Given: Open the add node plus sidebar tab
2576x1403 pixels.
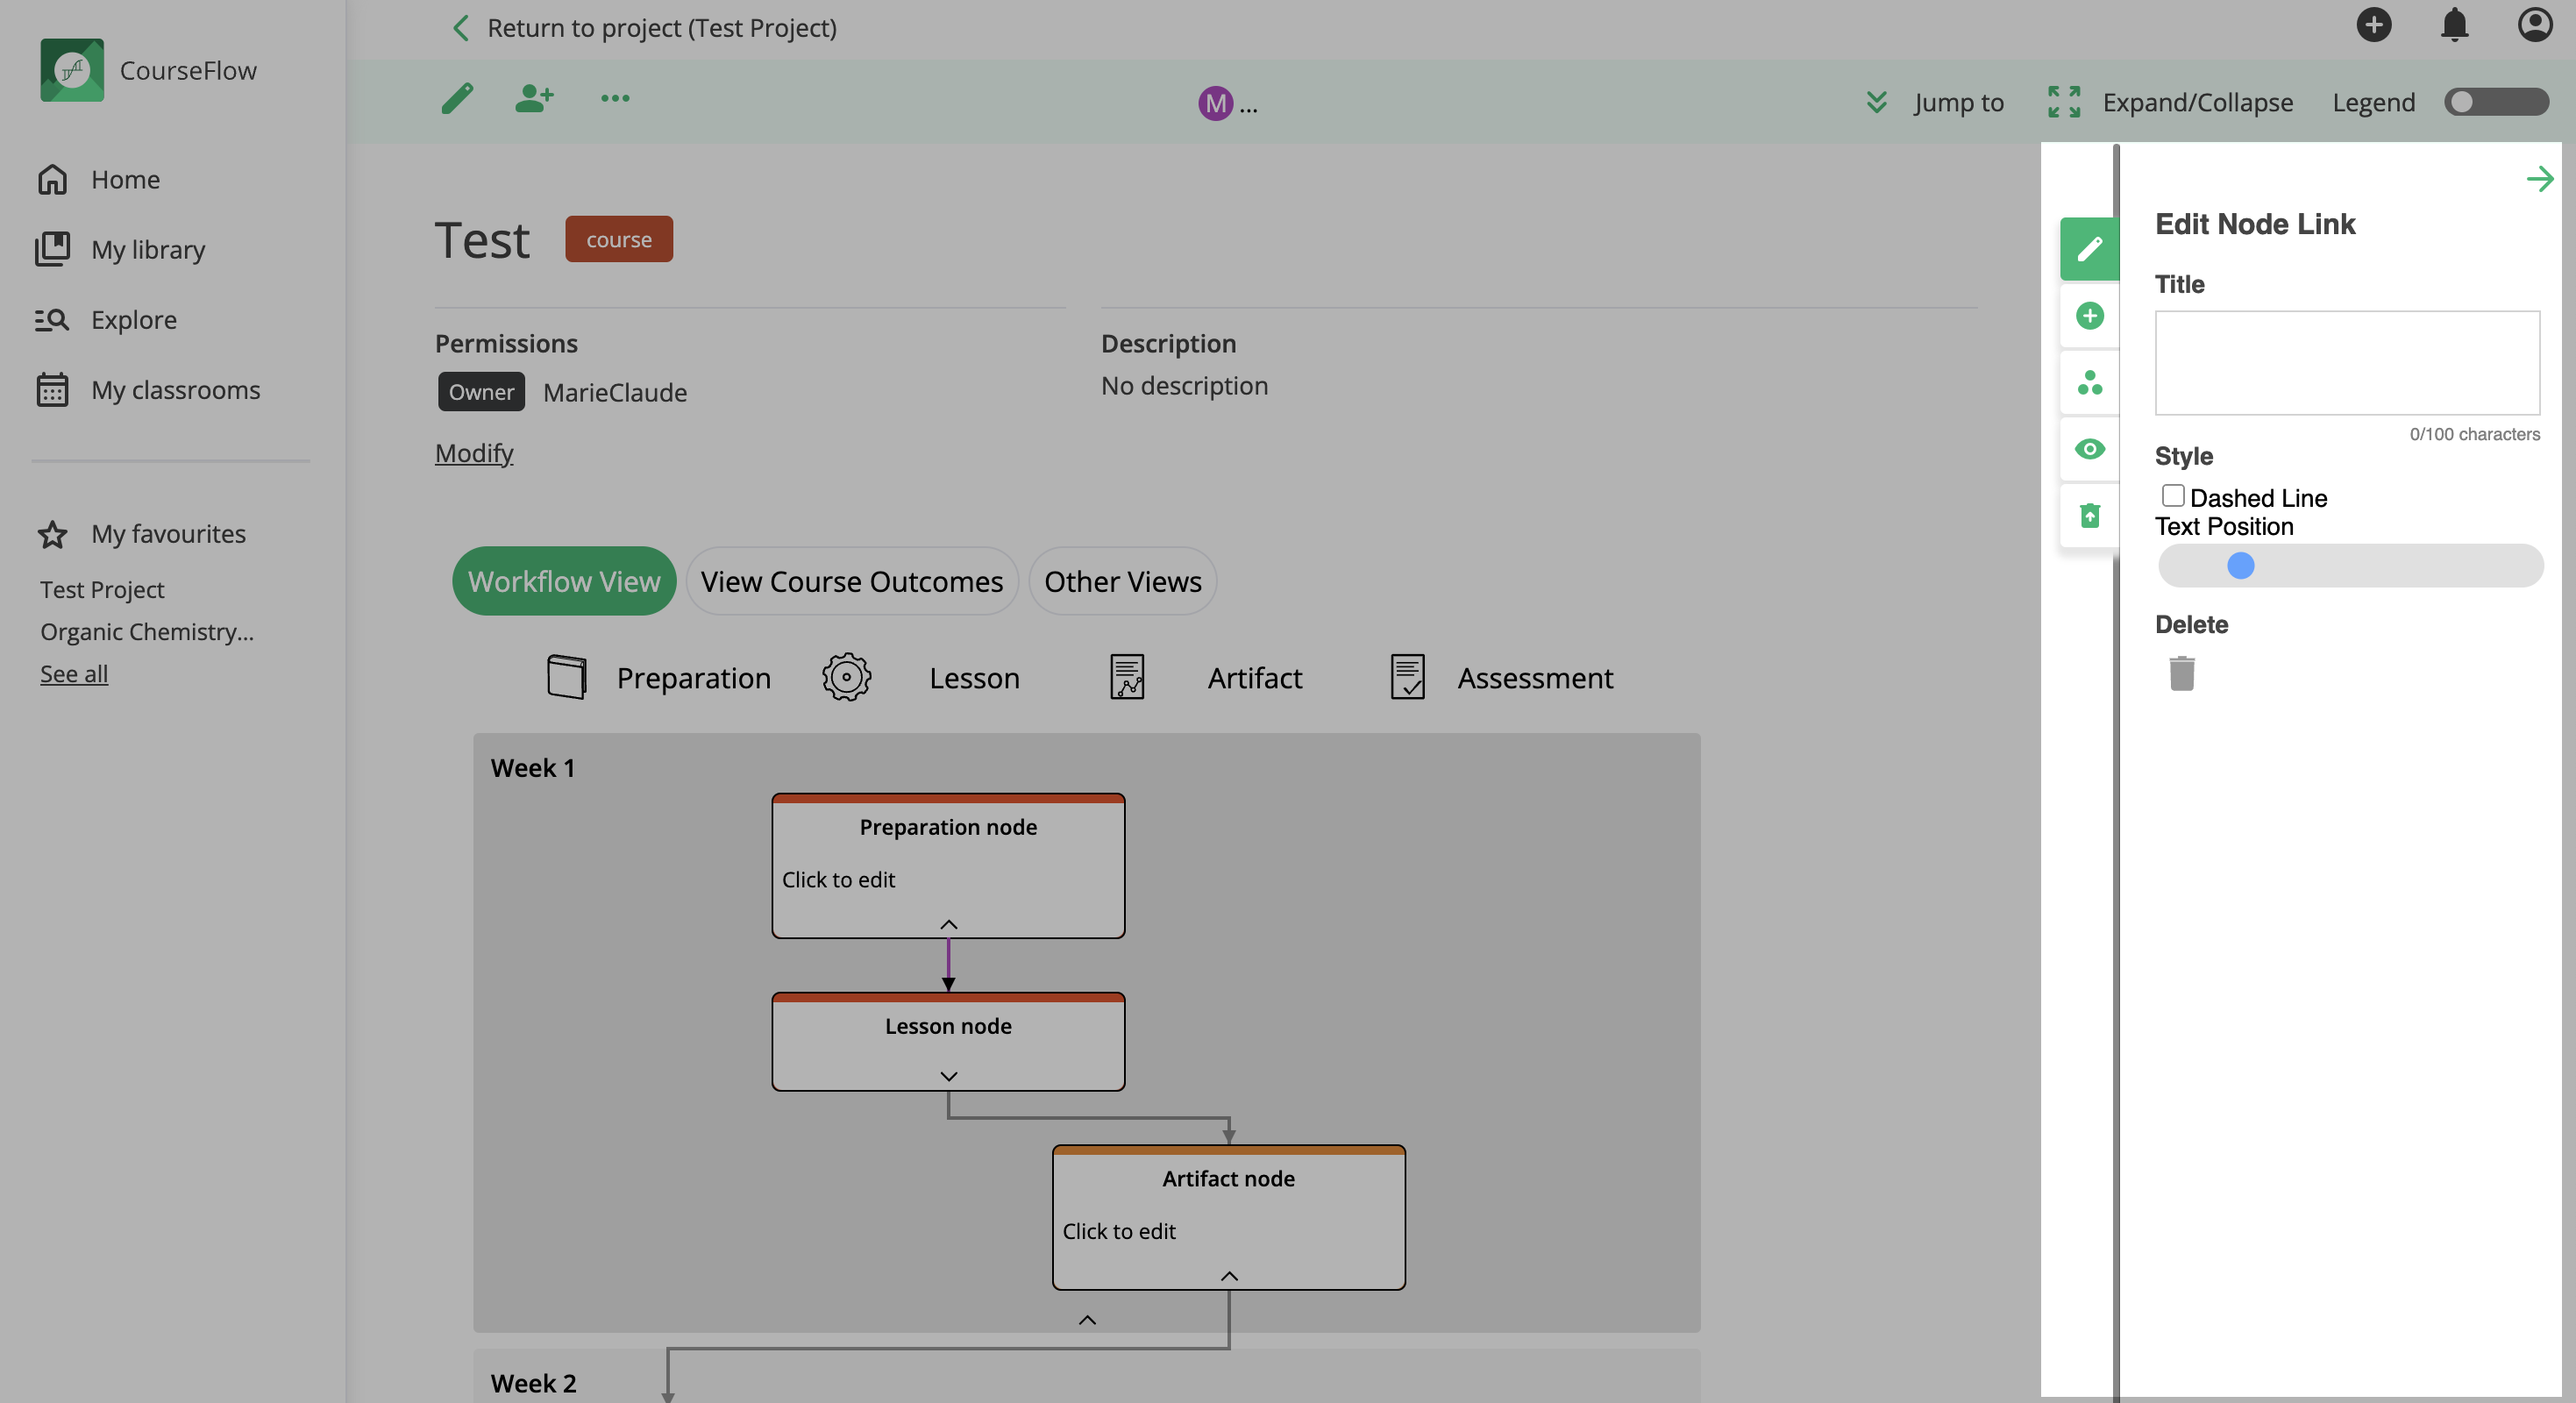Looking at the screenshot, I should click(2089, 316).
